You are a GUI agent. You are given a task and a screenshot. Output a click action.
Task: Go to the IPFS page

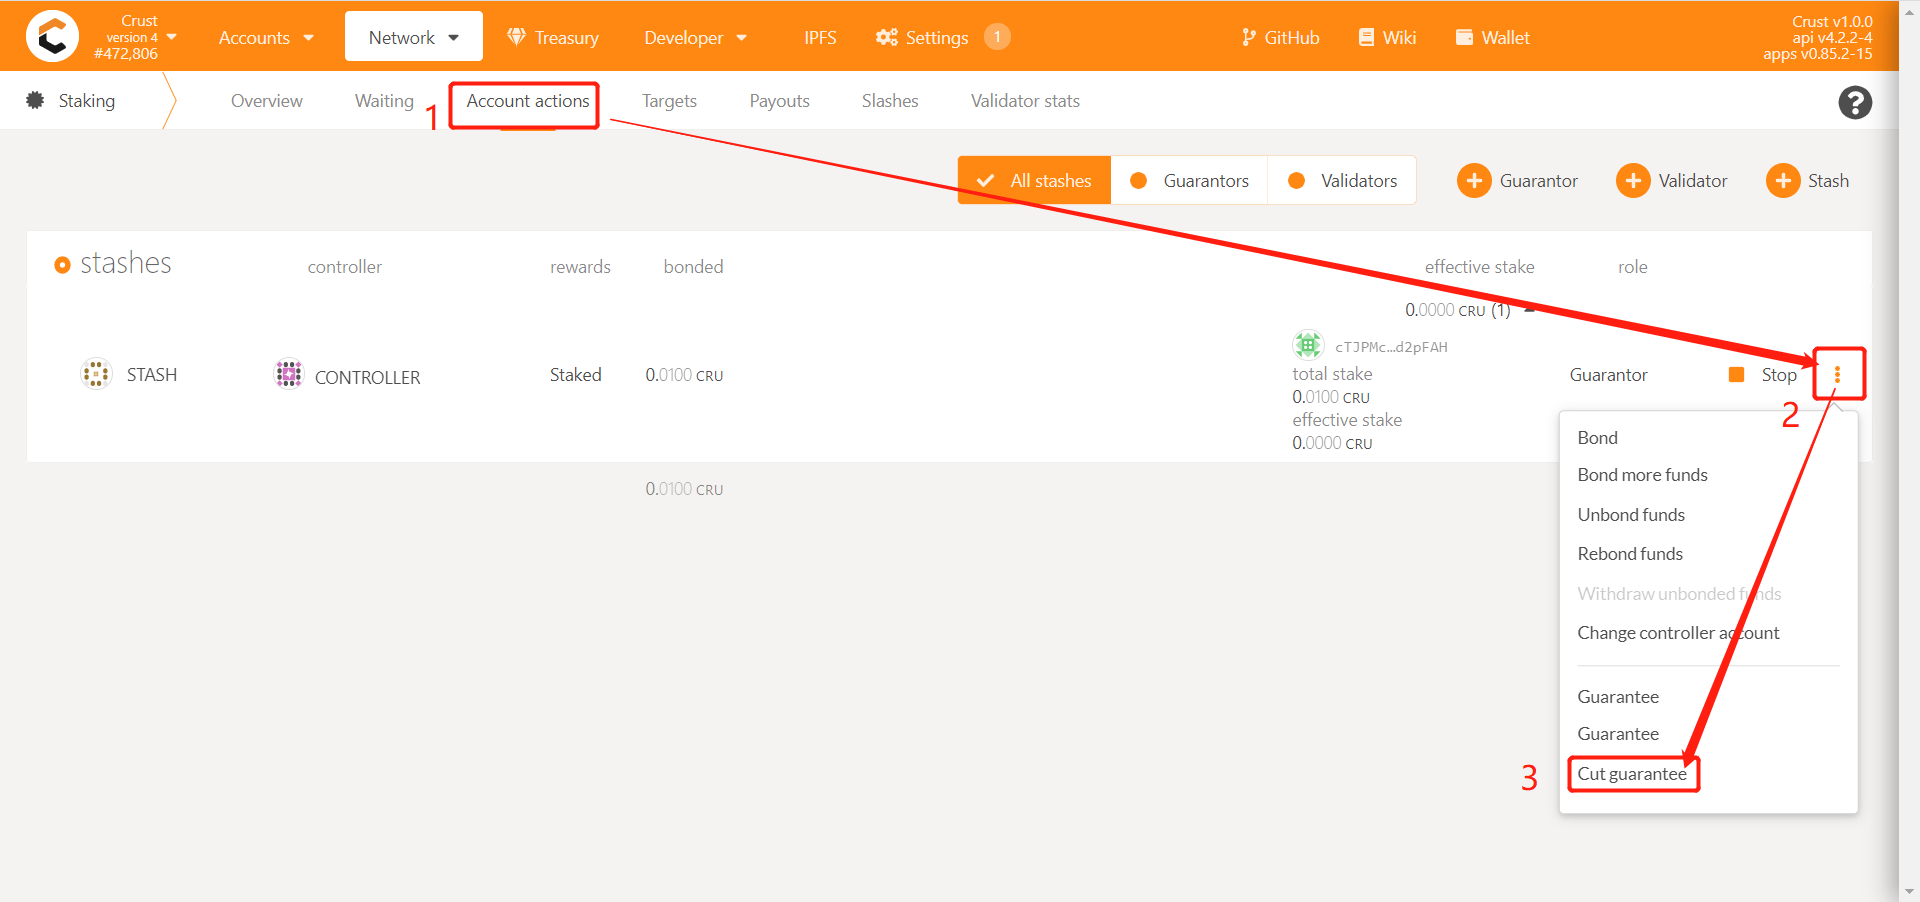[x=820, y=37]
